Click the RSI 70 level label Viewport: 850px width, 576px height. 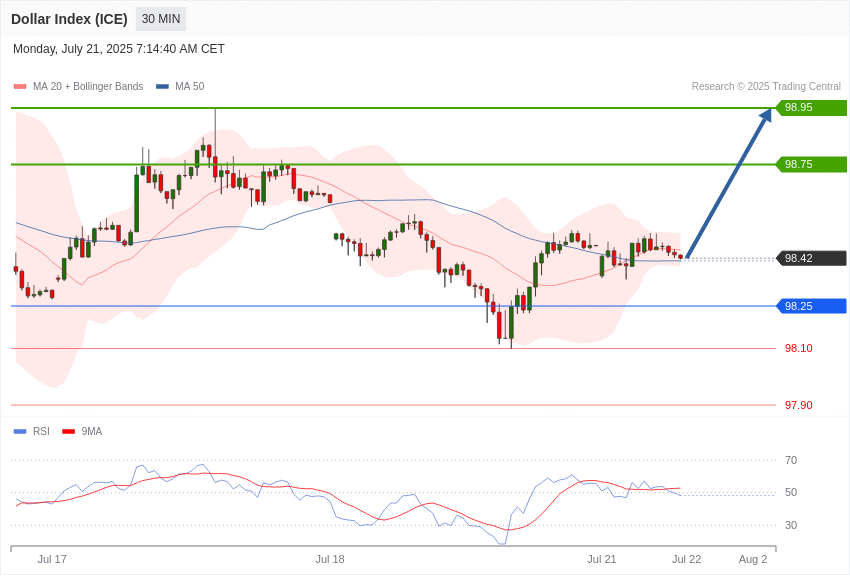791,461
